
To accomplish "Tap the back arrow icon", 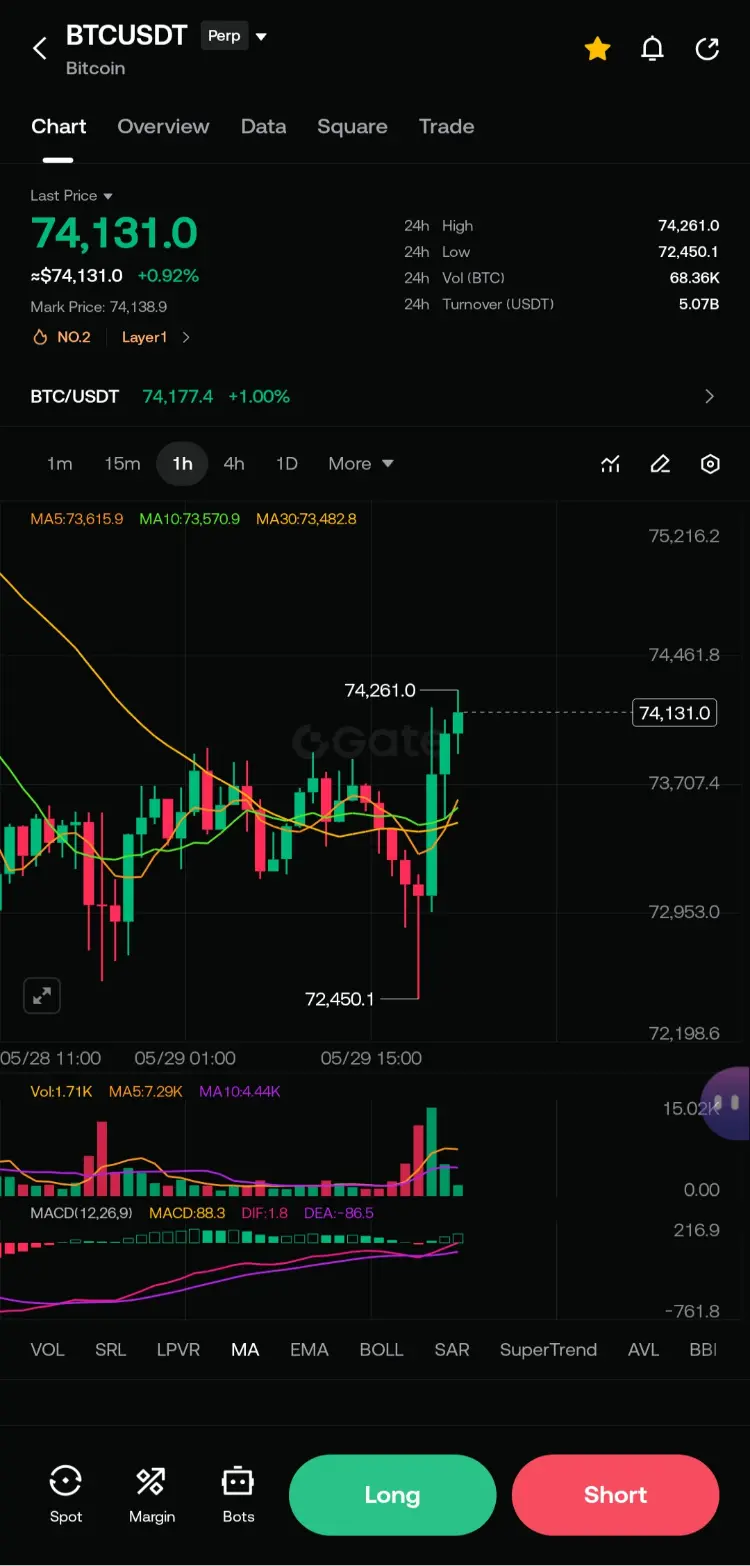I will (40, 48).
